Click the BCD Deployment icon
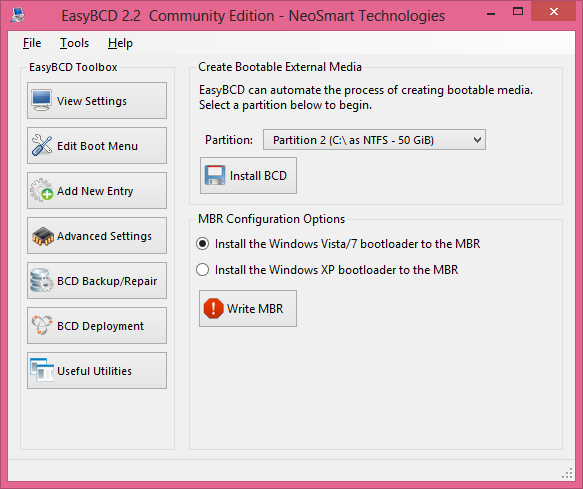583x489 pixels. click(x=41, y=325)
